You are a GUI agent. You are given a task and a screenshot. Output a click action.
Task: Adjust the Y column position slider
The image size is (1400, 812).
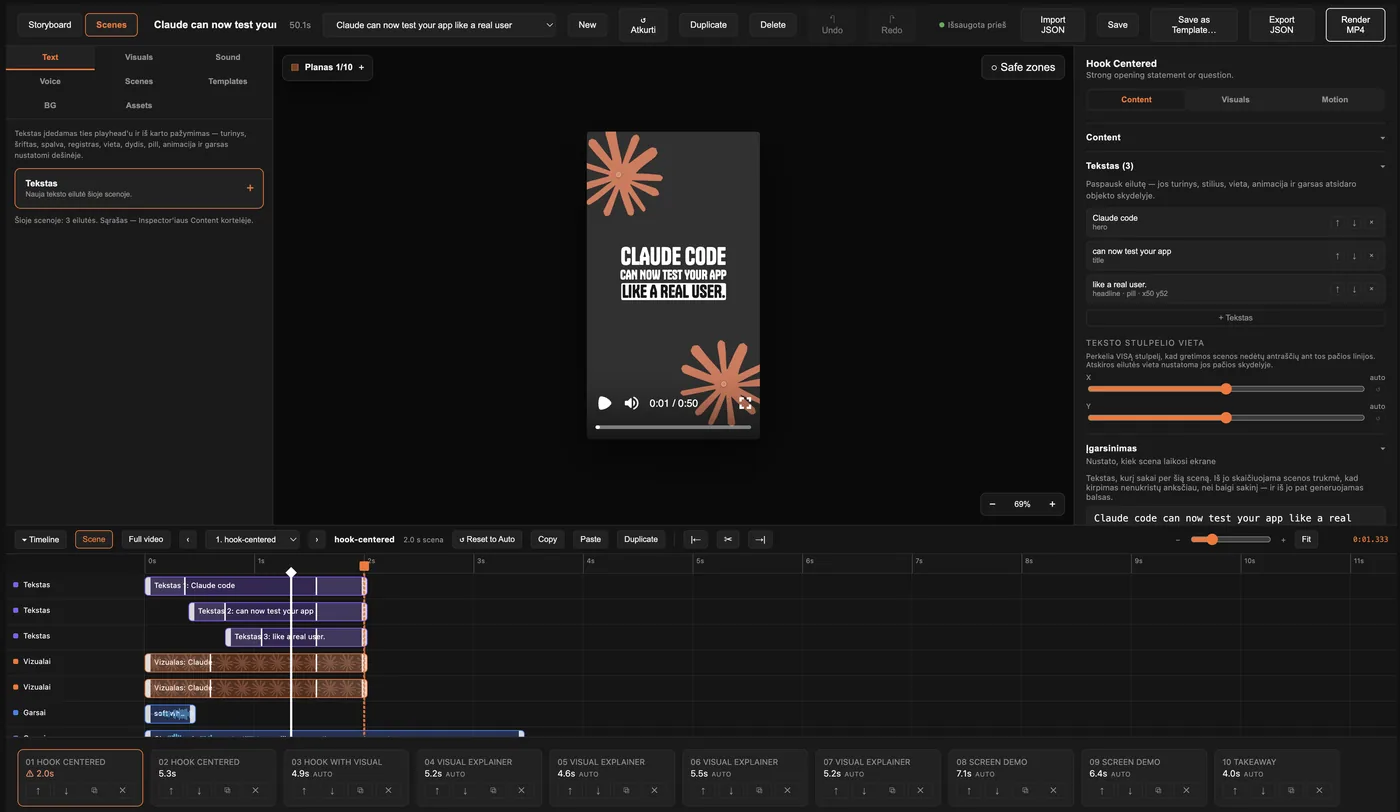click(1226, 418)
